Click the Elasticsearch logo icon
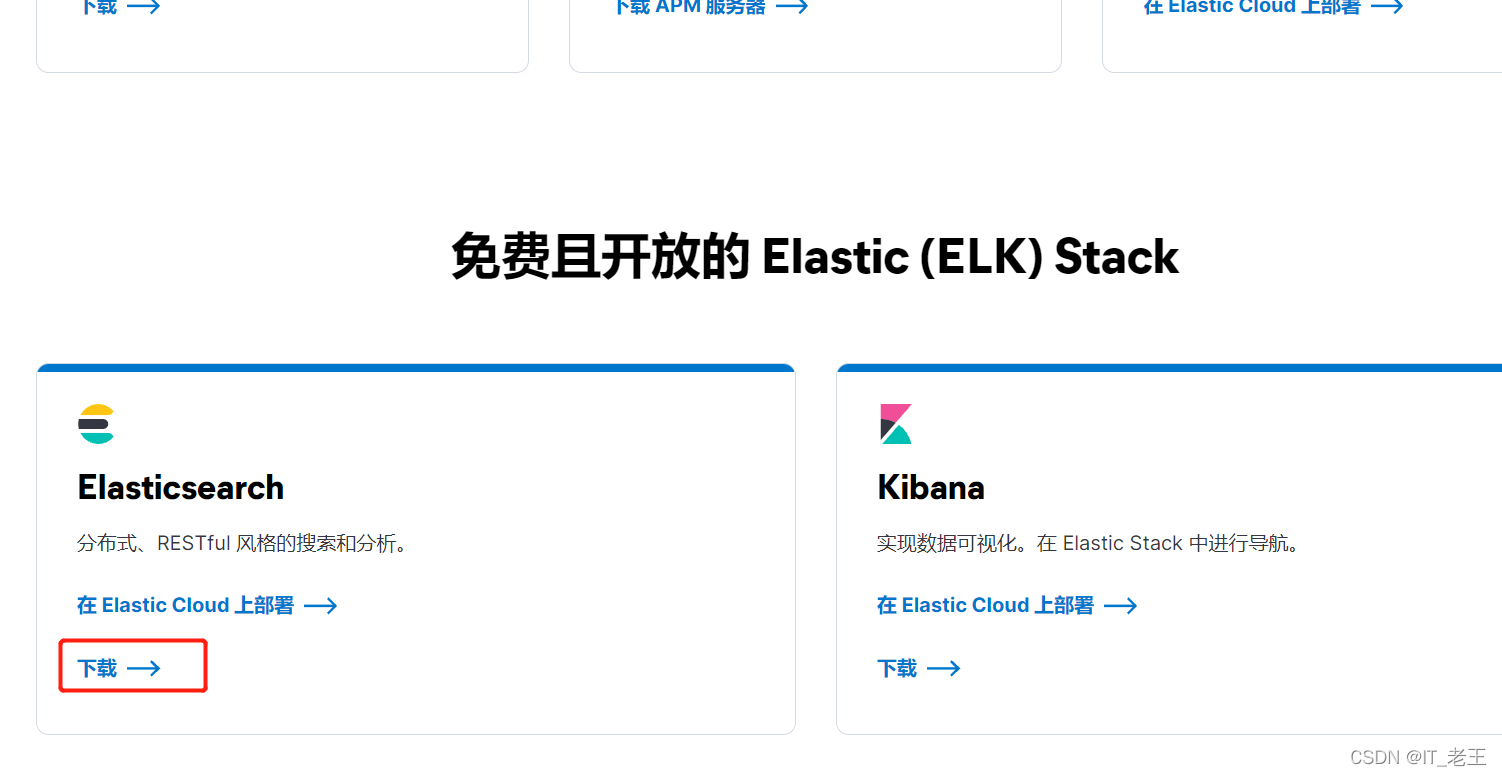This screenshot has height=776, width=1502. click(97, 424)
